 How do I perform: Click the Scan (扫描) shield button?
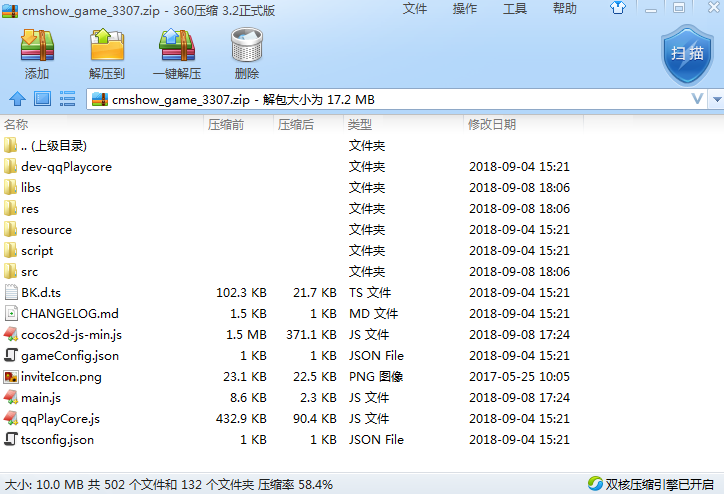pyautogui.click(x=687, y=54)
